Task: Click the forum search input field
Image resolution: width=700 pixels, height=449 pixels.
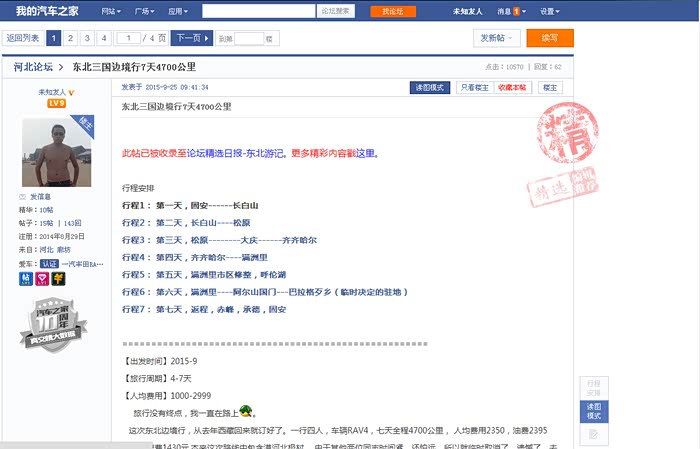Action: pyautogui.click(x=258, y=11)
